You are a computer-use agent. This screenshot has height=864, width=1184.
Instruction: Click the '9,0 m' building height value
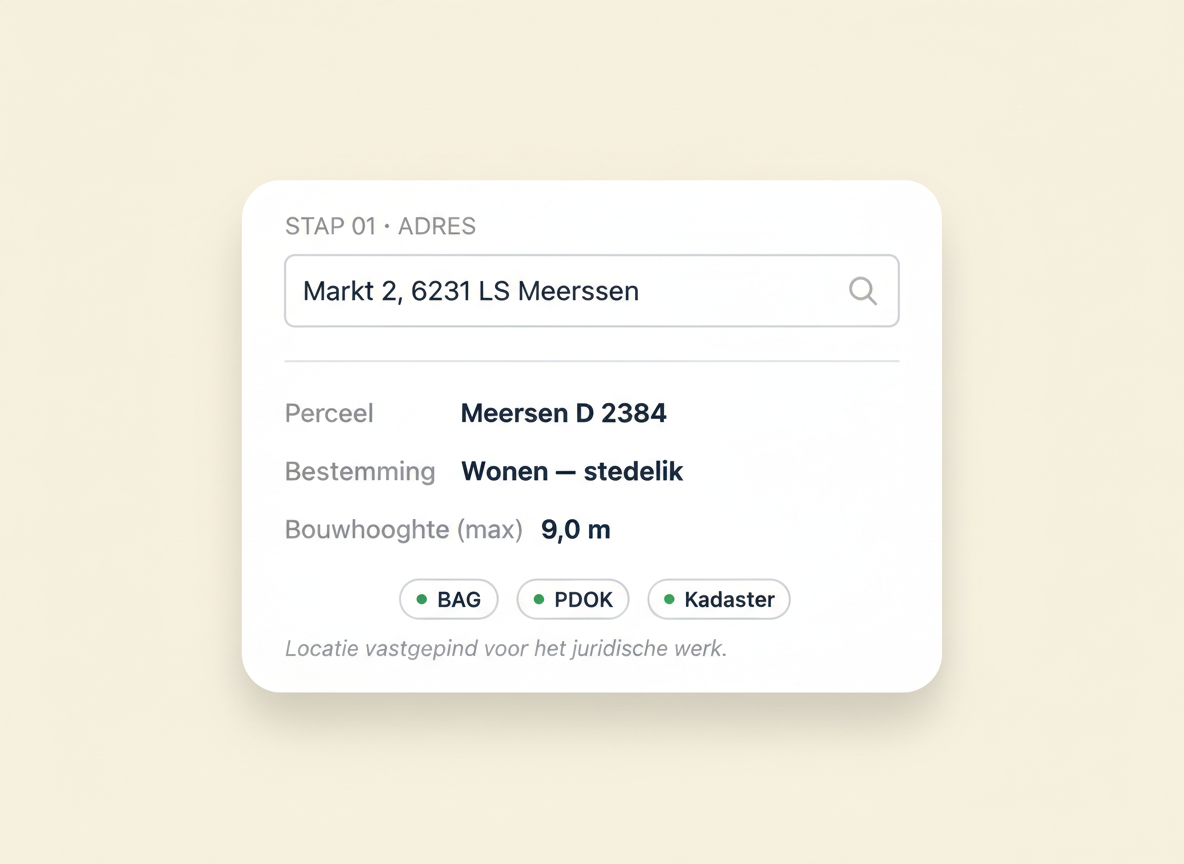[x=575, y=529]
